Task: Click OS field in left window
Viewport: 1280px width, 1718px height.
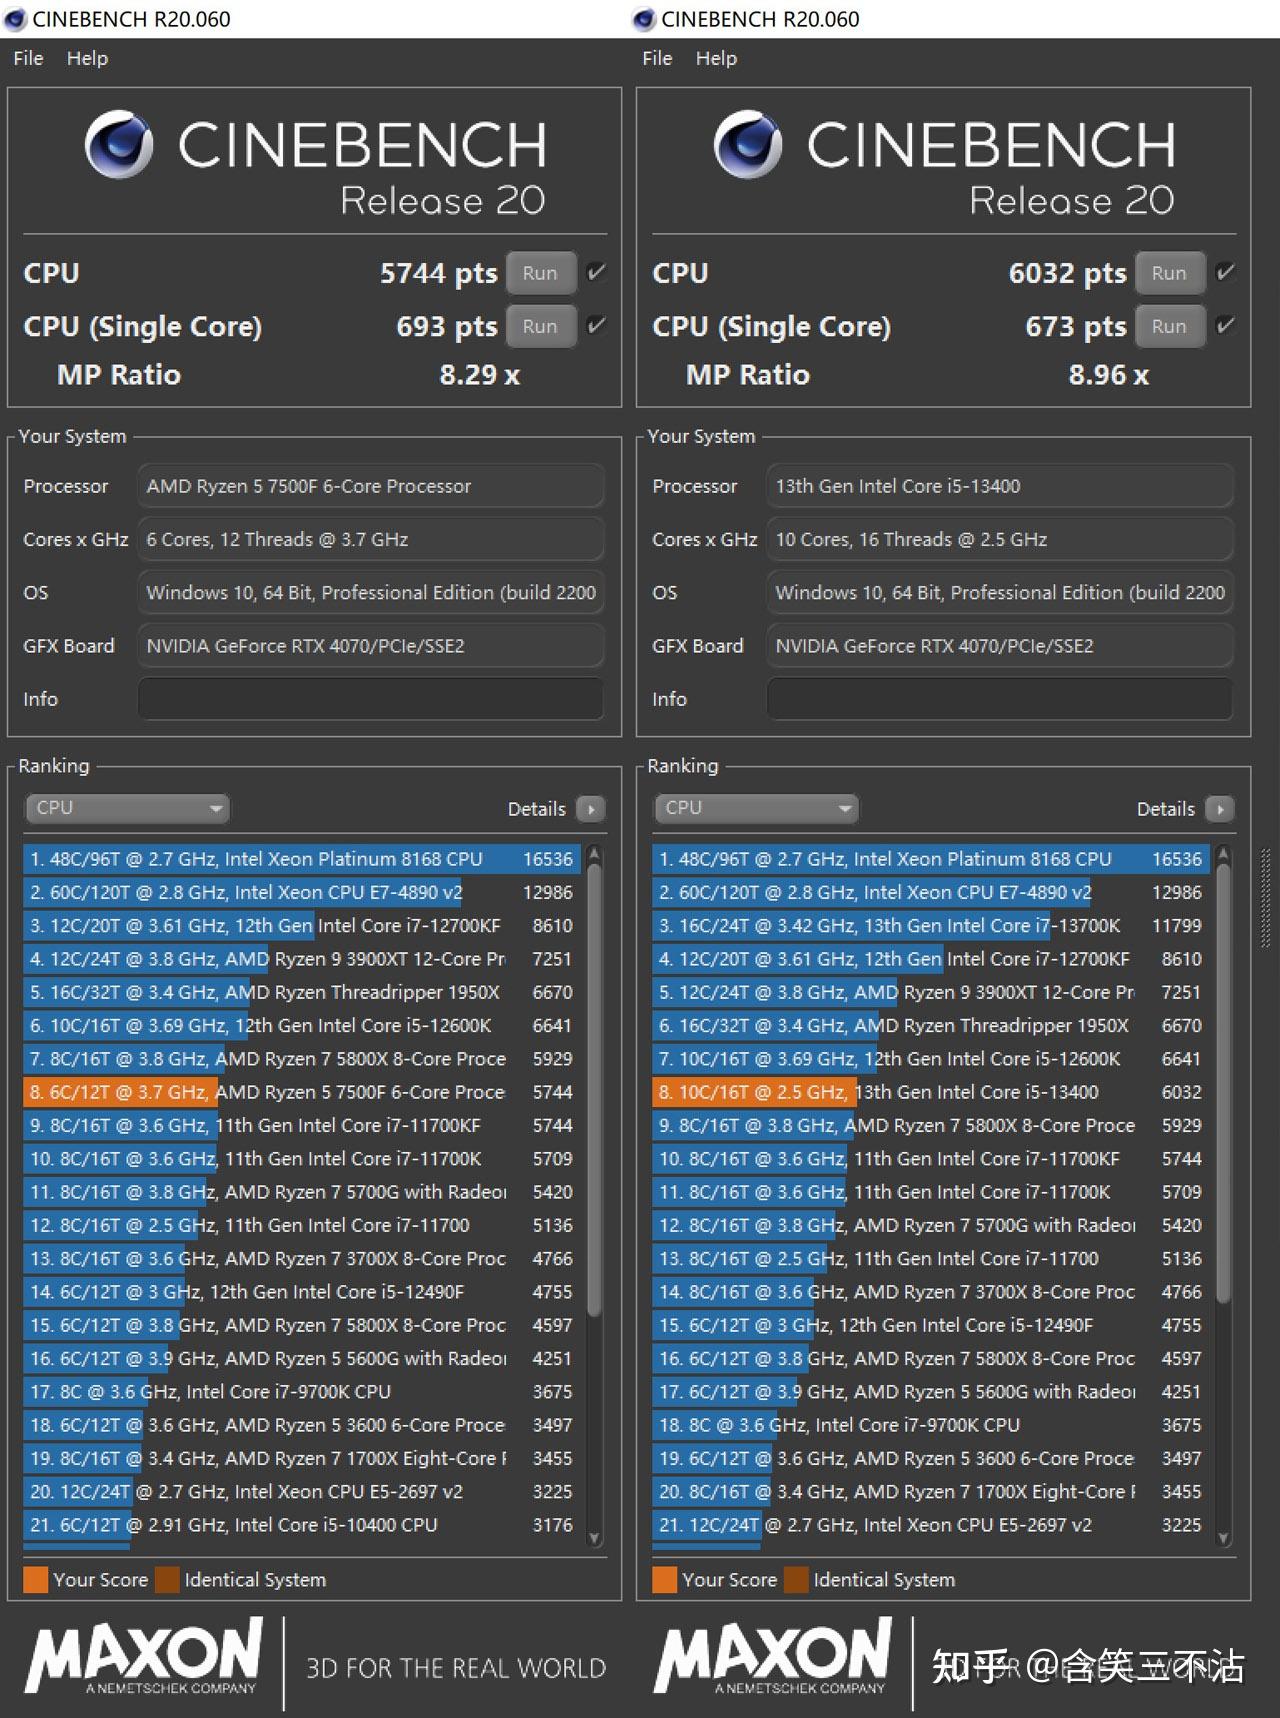Action: pos(371,593)
